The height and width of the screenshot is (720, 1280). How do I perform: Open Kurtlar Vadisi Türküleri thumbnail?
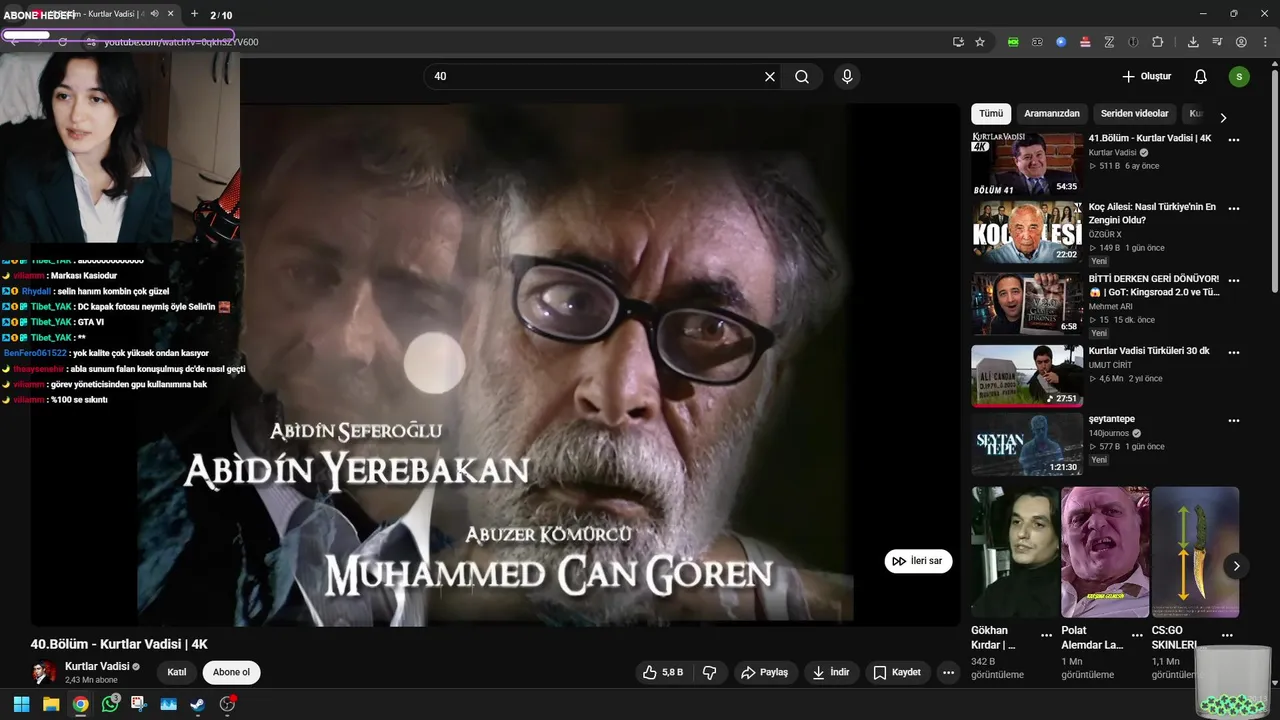1027,376
